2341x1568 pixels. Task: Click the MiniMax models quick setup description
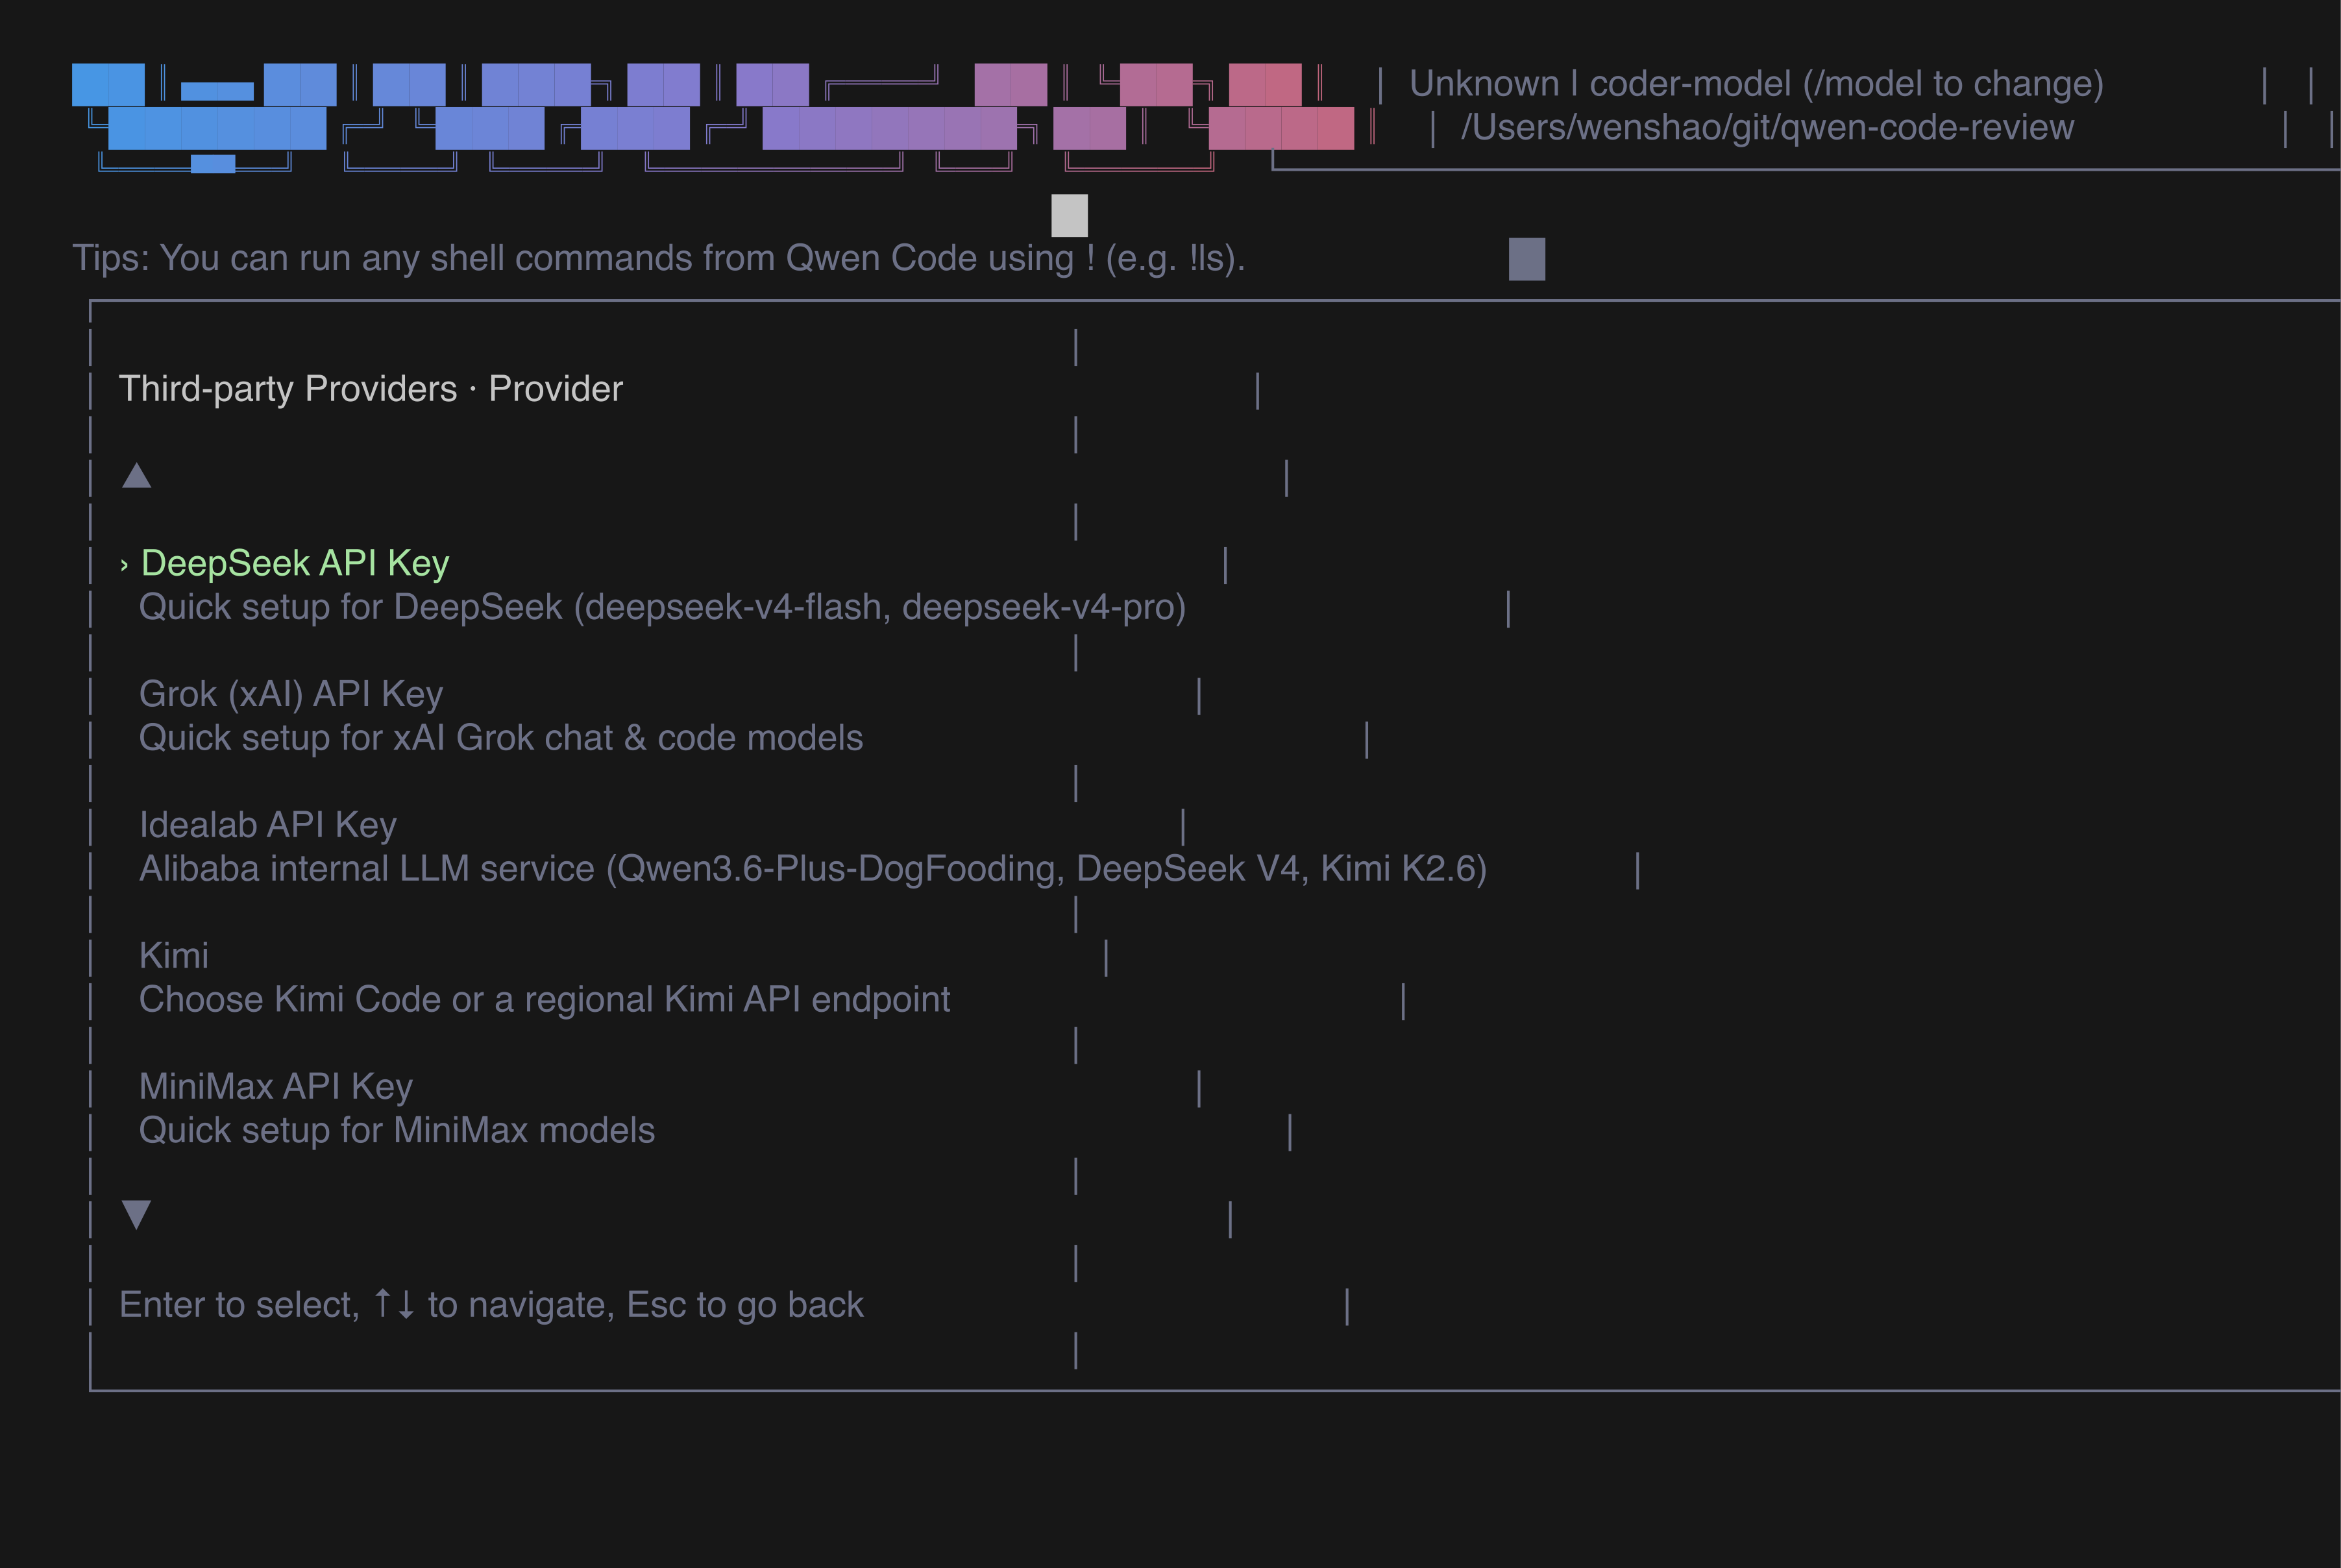(x=397, y=1130)
